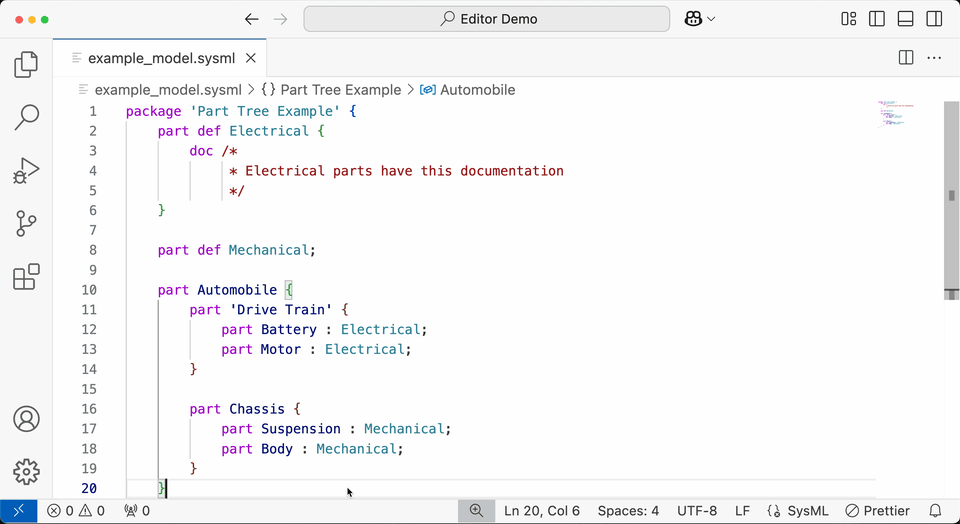Screen dimensions: 960x524
Task: Open Run and Debug view
Action: tap(26, 171)
